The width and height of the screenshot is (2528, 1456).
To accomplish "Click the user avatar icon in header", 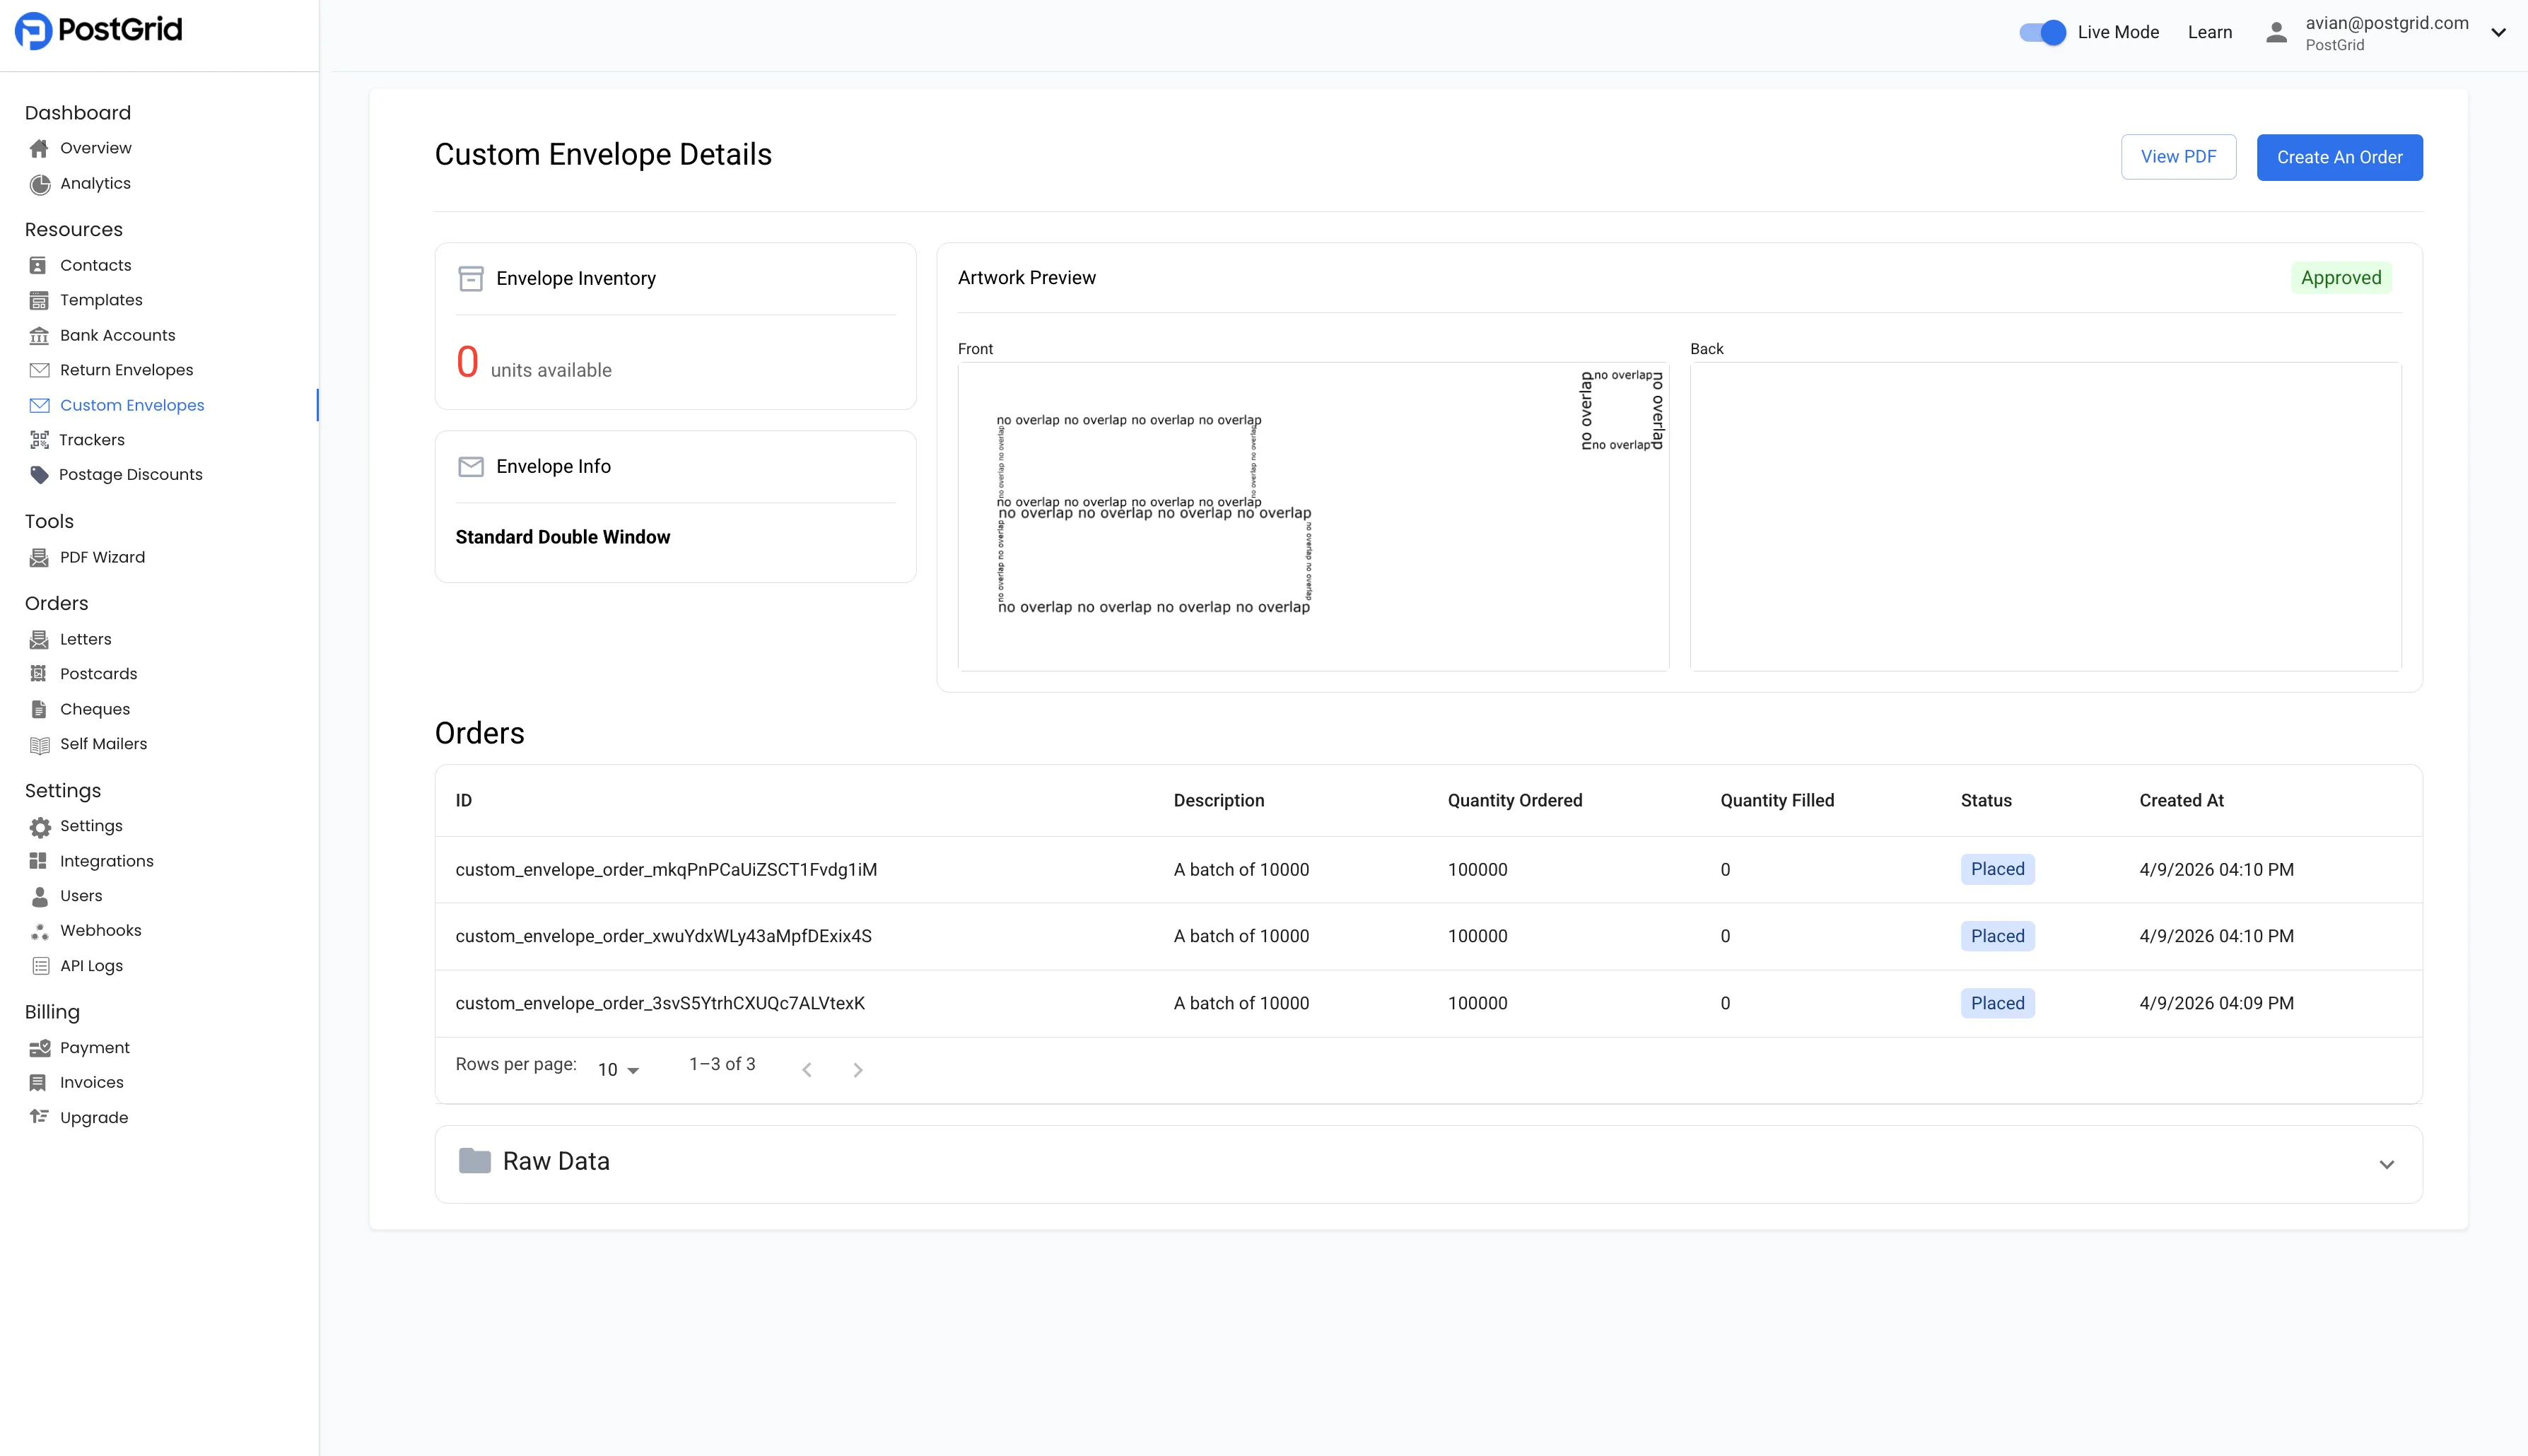I will pyautogui.click(x=2276, y=32).
